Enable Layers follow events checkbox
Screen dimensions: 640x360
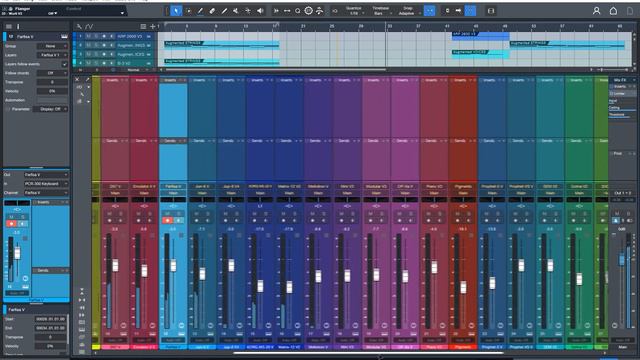pos(64,64)
